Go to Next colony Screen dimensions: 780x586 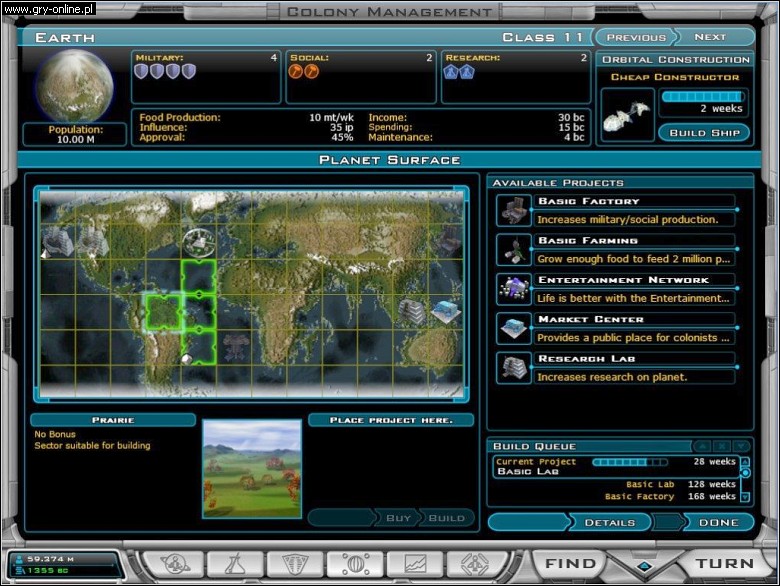coord(710,37)
